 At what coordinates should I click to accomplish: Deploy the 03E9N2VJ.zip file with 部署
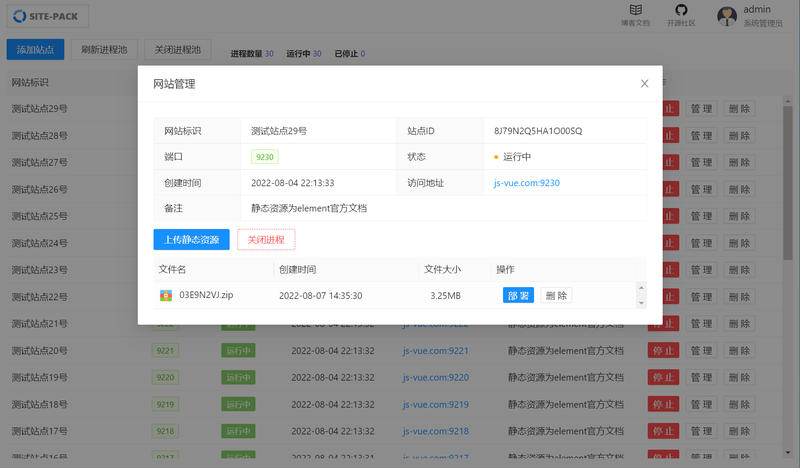pos(518,295)
